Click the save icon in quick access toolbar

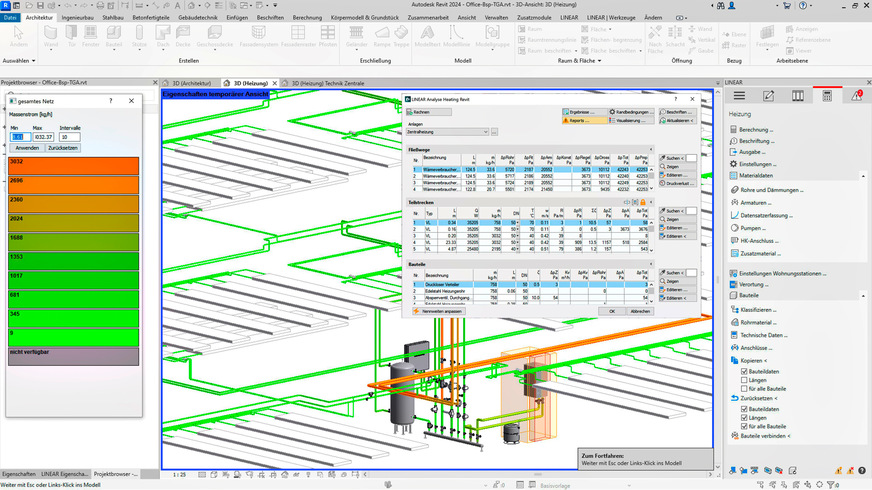[40, 6]
